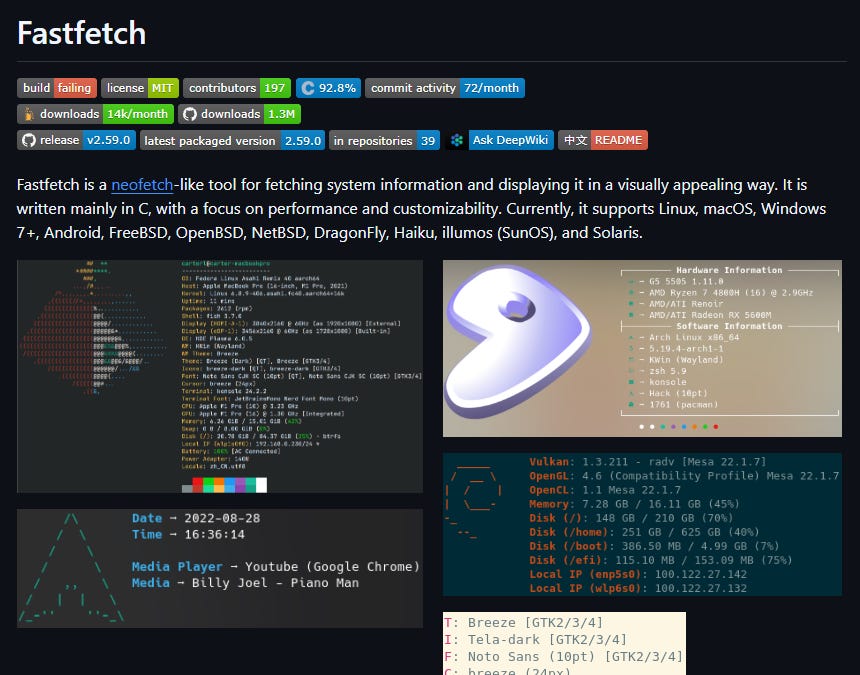Screen dimensions: 860x675
Task: Click the in repositories 39 badge
Action: coord(384,140)
